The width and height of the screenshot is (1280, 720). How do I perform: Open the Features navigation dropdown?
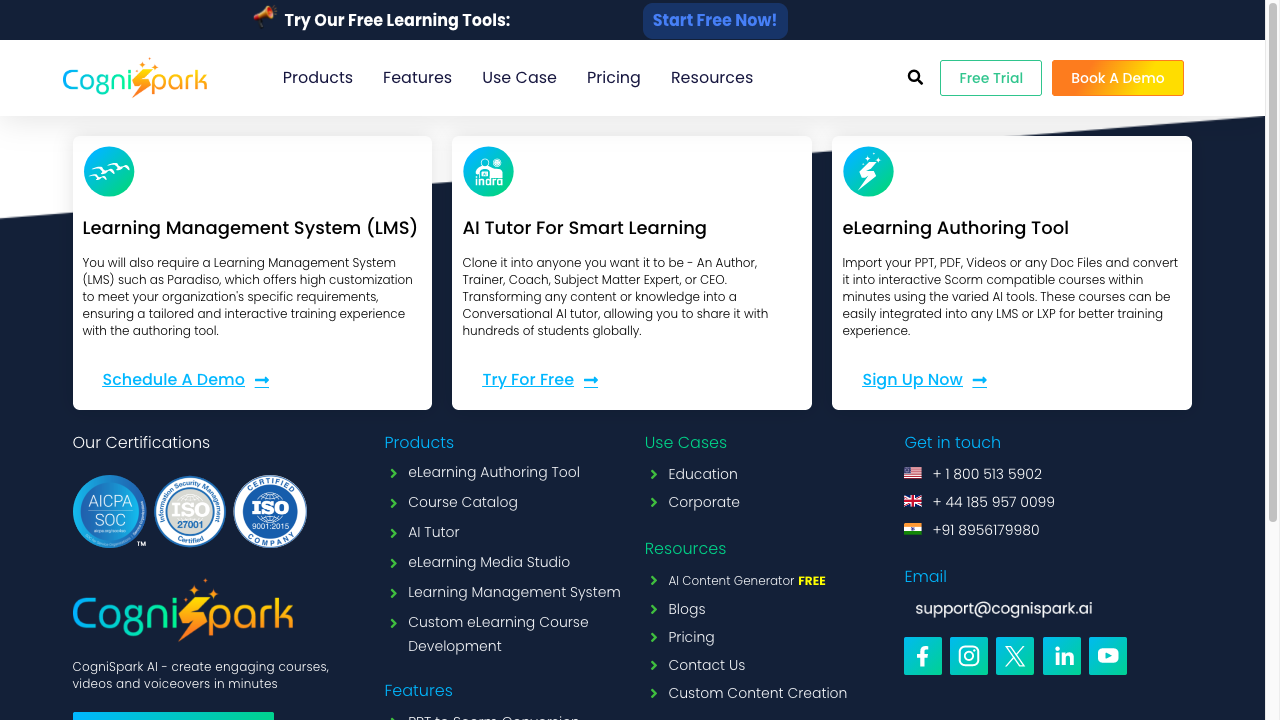417,77
